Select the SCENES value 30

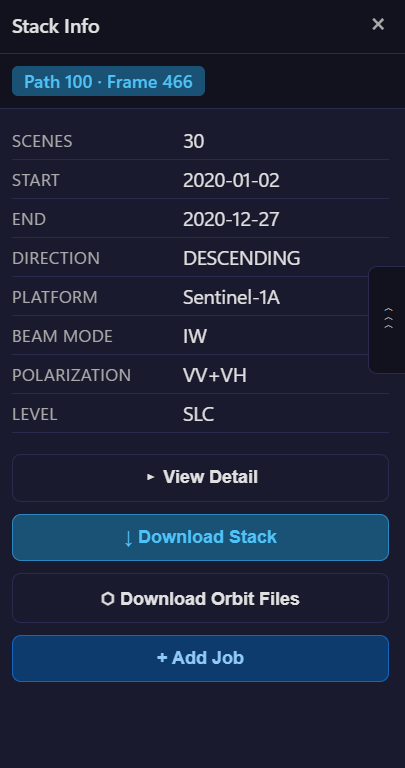[193, 141]
